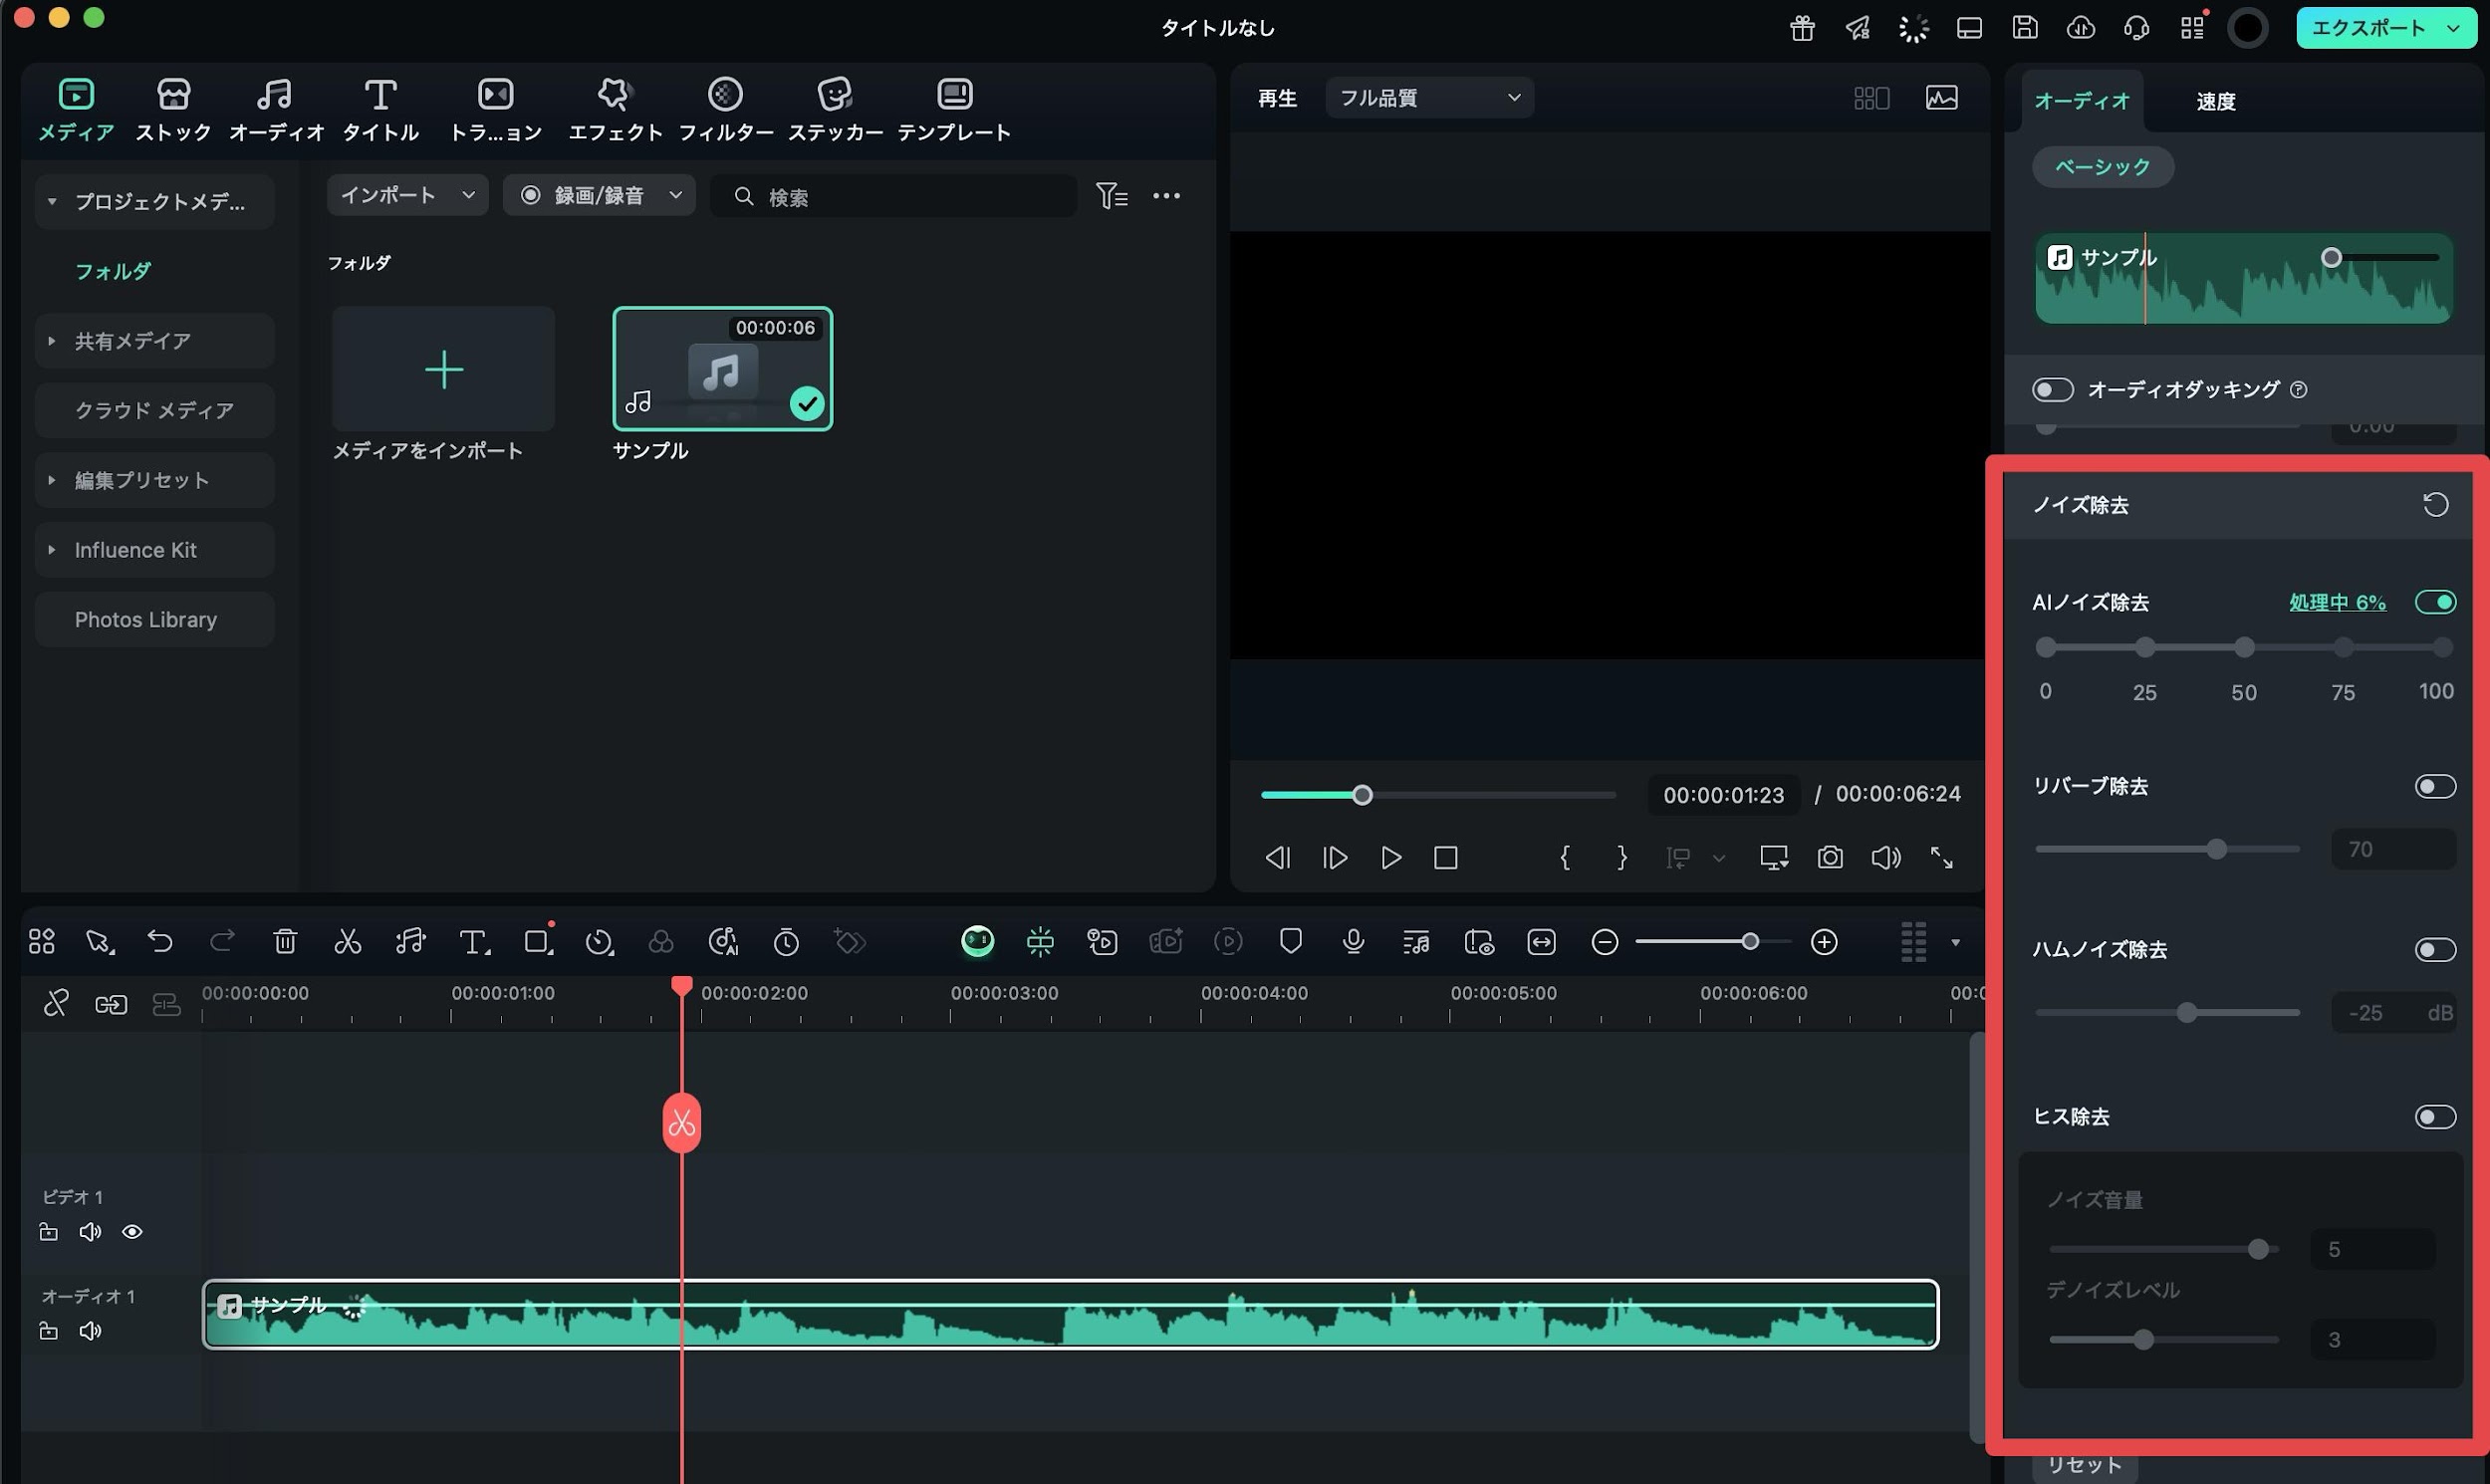Expand the 共有メディア tree item
Viewport: 2490px width, 1484px height.
[x=52, y=341]
